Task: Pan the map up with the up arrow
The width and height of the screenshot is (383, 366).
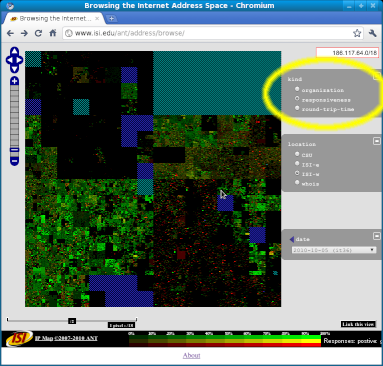Action: point(14,52)
